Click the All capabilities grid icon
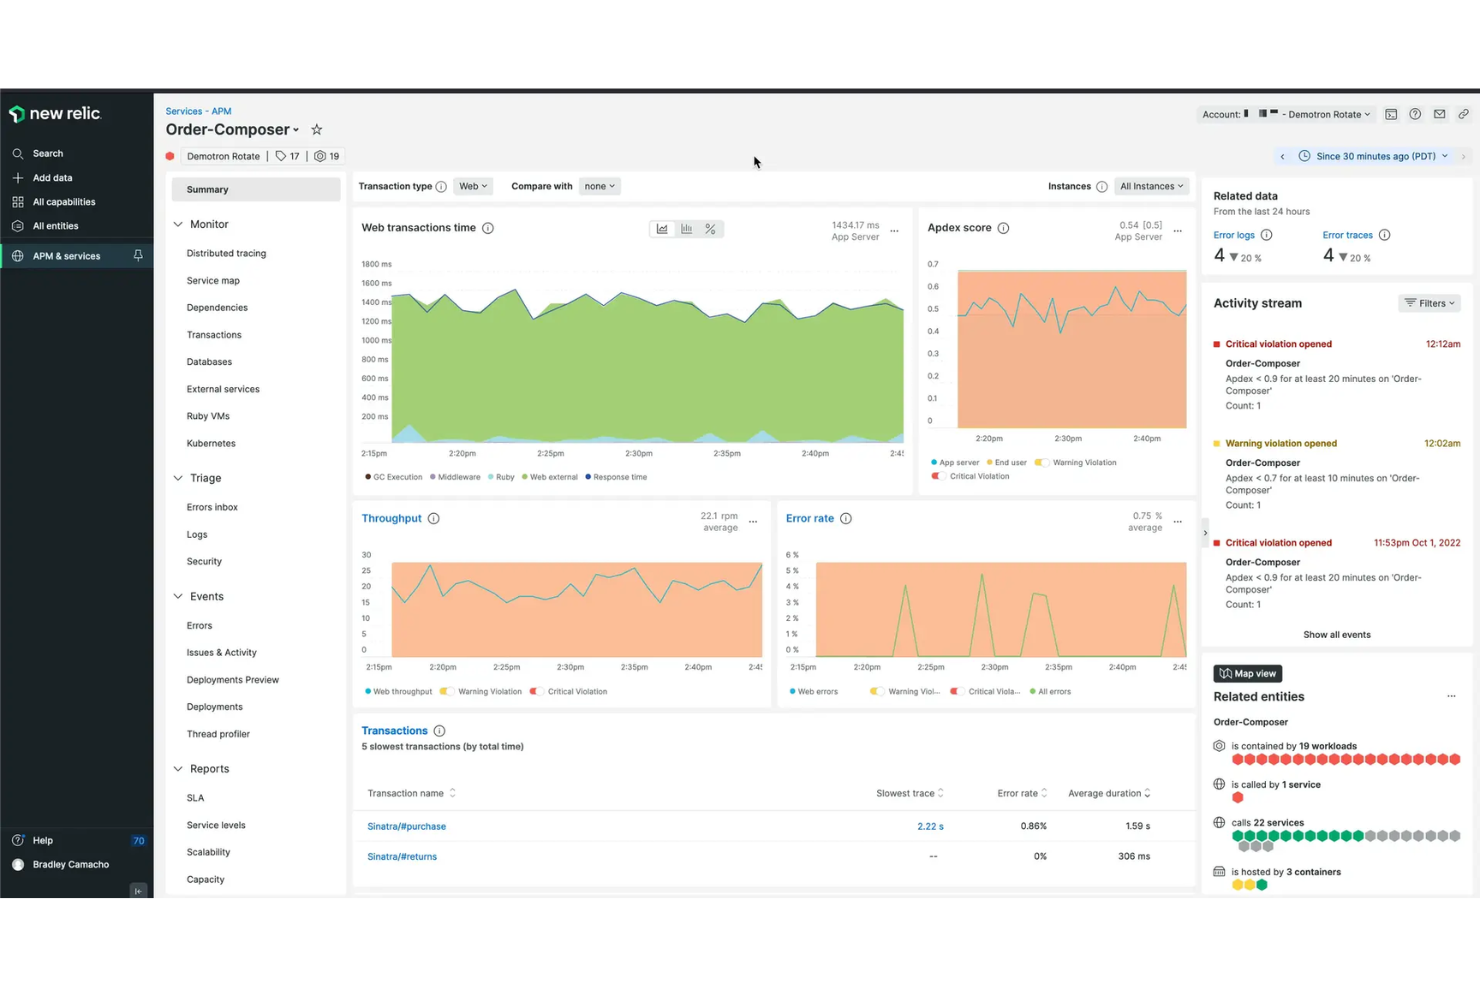Screen dimensions: 1480x987 click(x=17, y=201)
